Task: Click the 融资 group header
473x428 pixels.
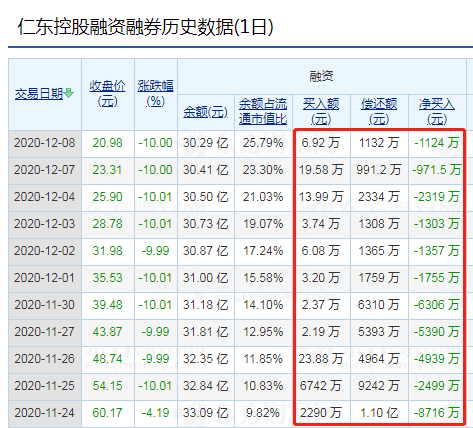Action: (x=321, y=76)
